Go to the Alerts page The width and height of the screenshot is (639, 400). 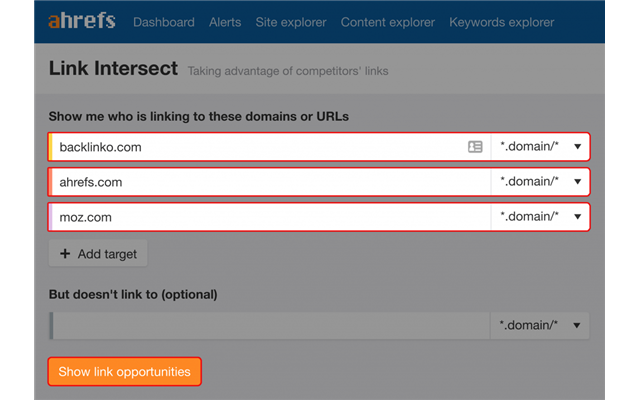tap(225, 22)
